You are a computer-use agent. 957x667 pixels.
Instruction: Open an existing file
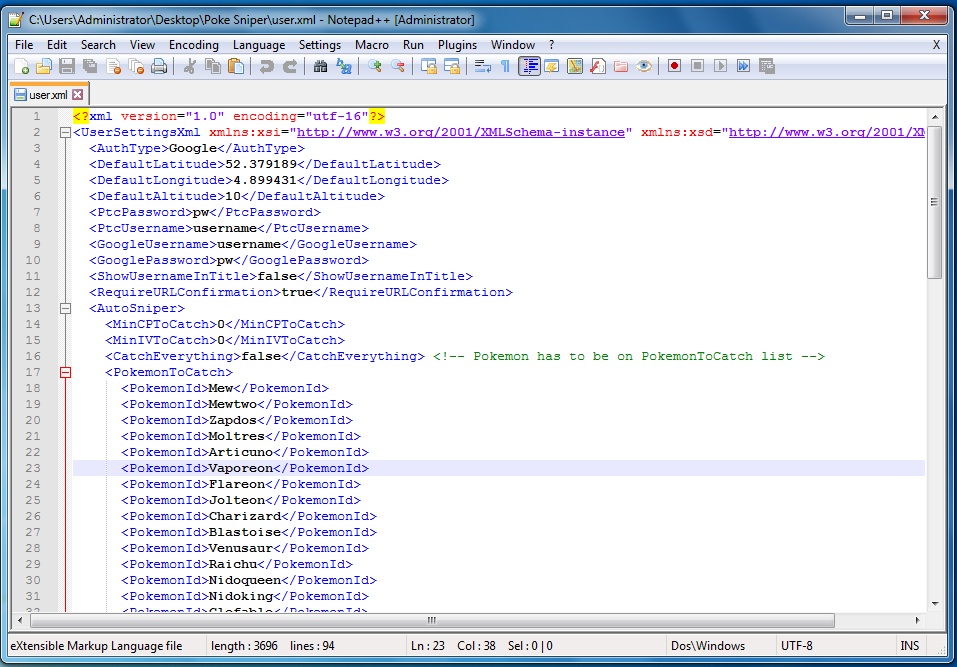42,66
